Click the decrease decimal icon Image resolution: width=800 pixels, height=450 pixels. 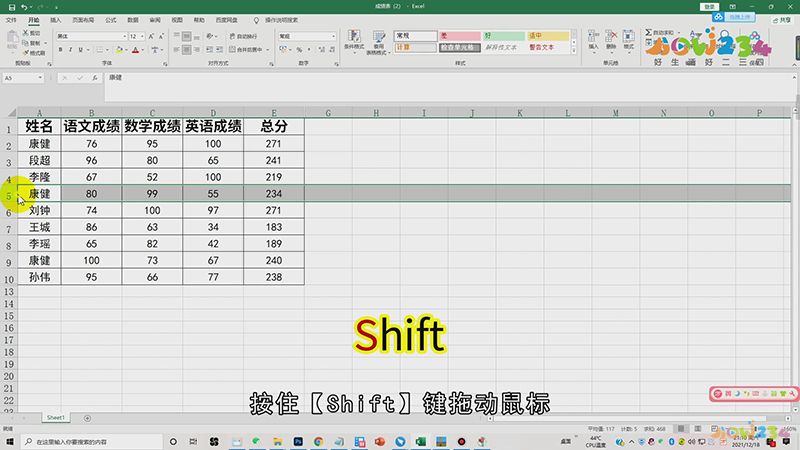[x=332, y=49]
